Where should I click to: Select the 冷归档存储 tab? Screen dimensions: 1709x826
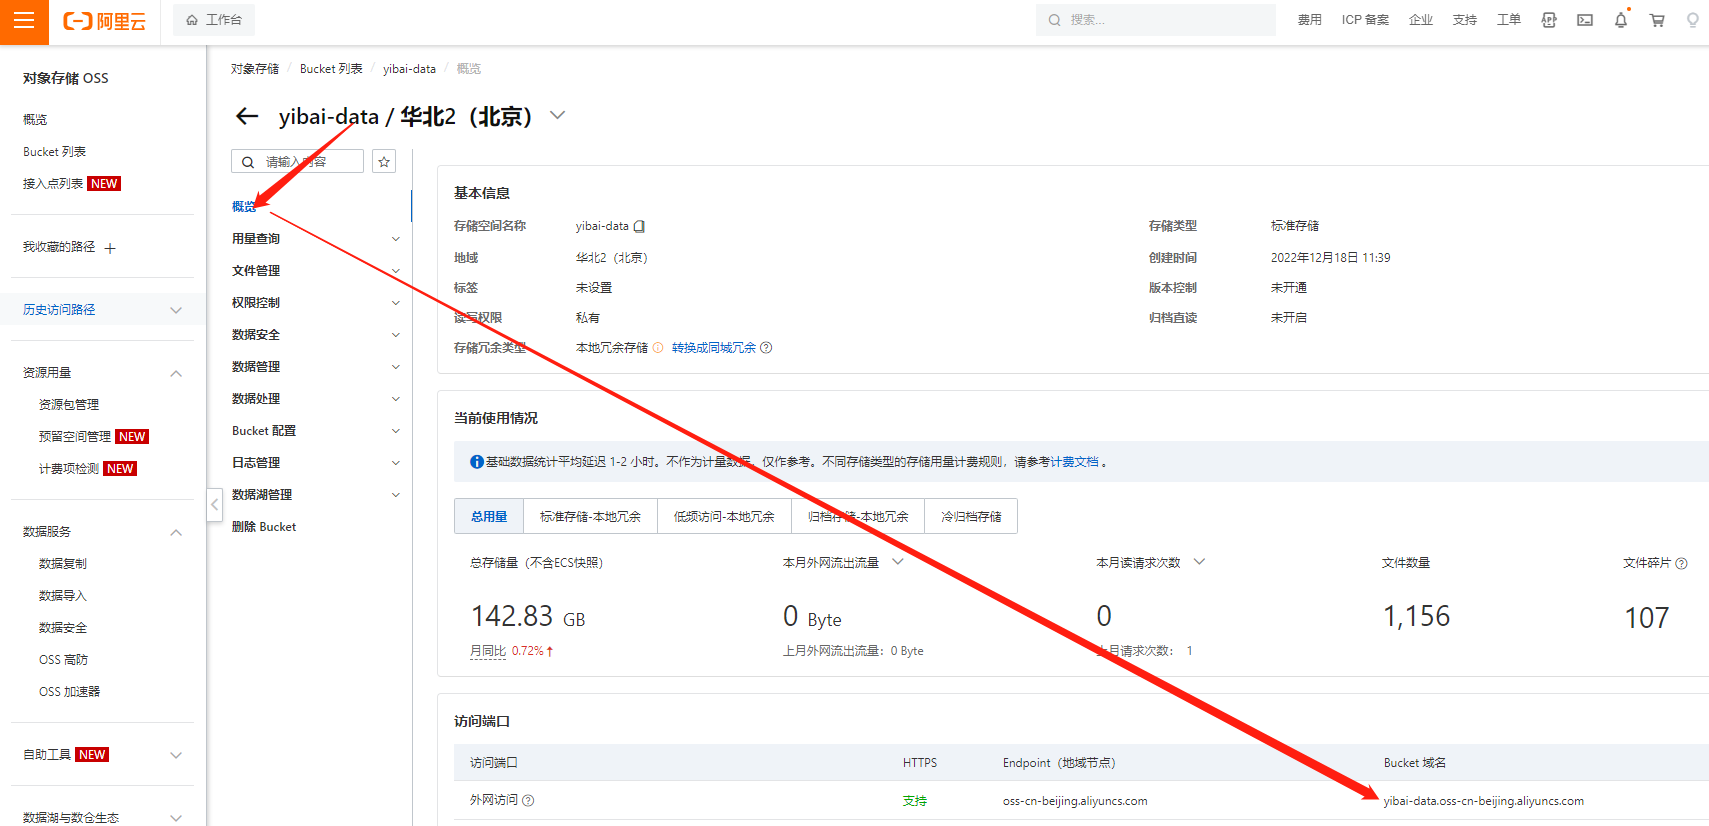pos(971,517)
